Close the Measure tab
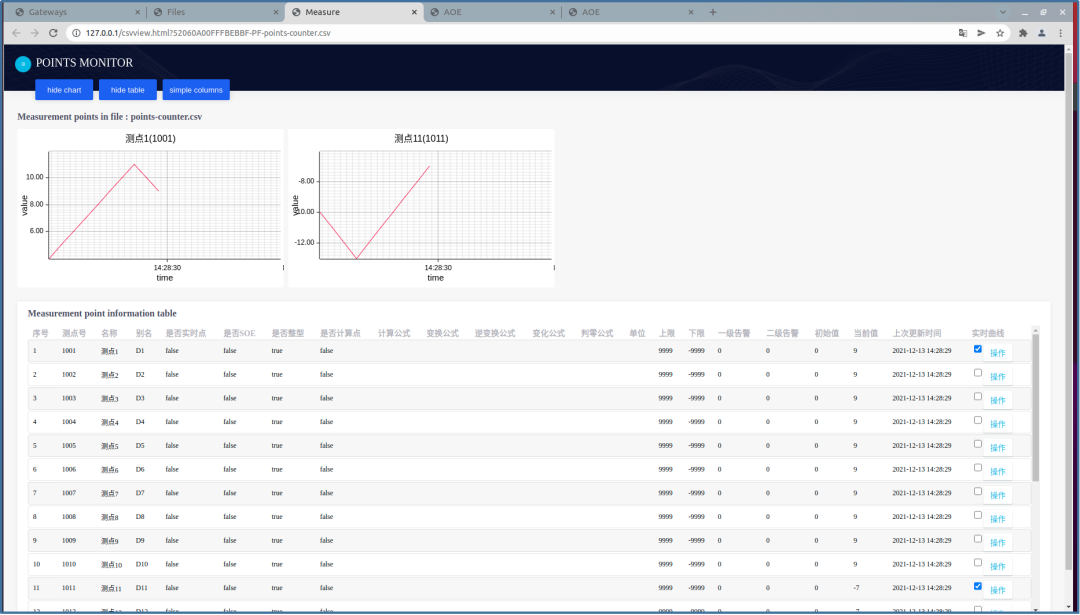 pos(414,12)
